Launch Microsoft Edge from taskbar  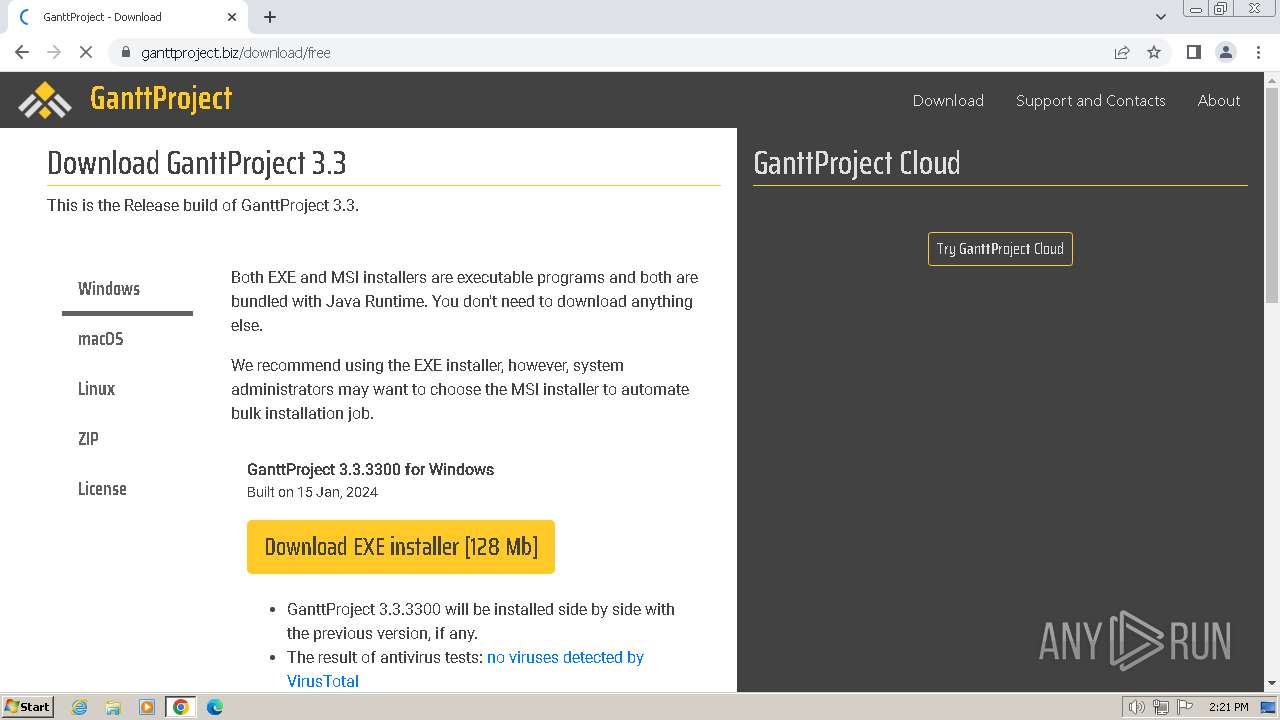pyautogui.click(x=215, y=707)
